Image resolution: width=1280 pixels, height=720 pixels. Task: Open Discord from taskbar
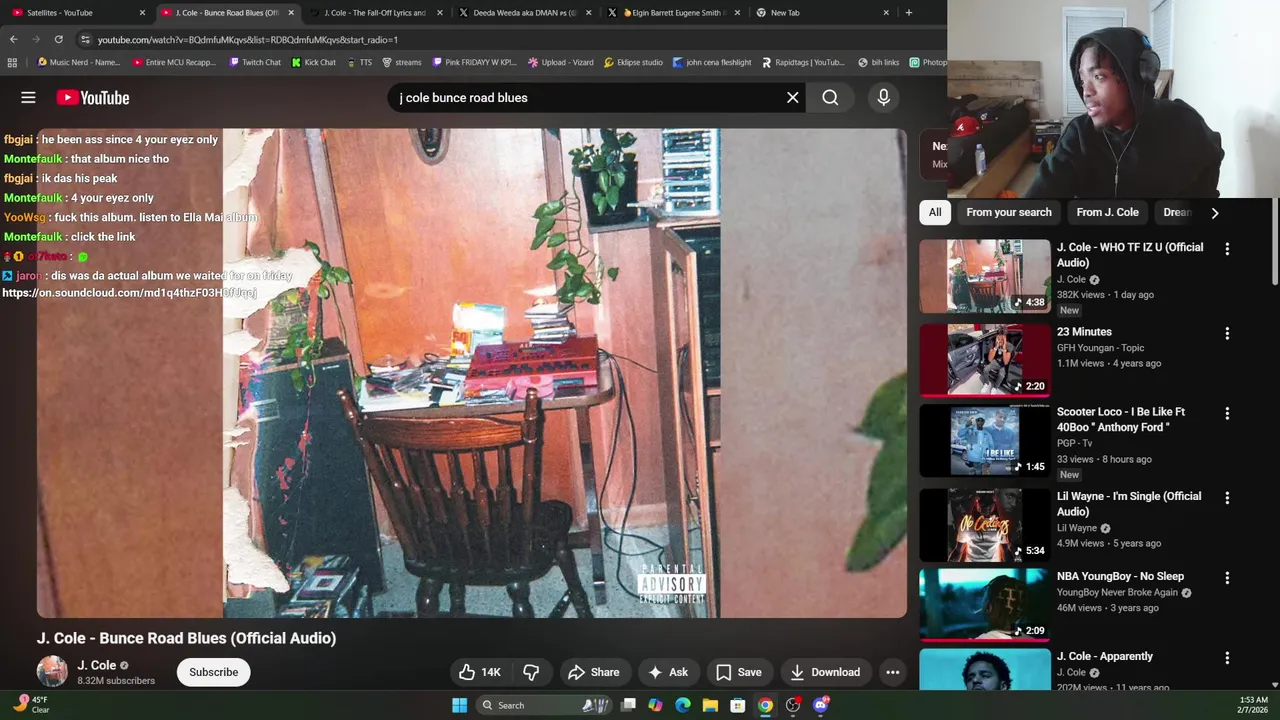821,705
